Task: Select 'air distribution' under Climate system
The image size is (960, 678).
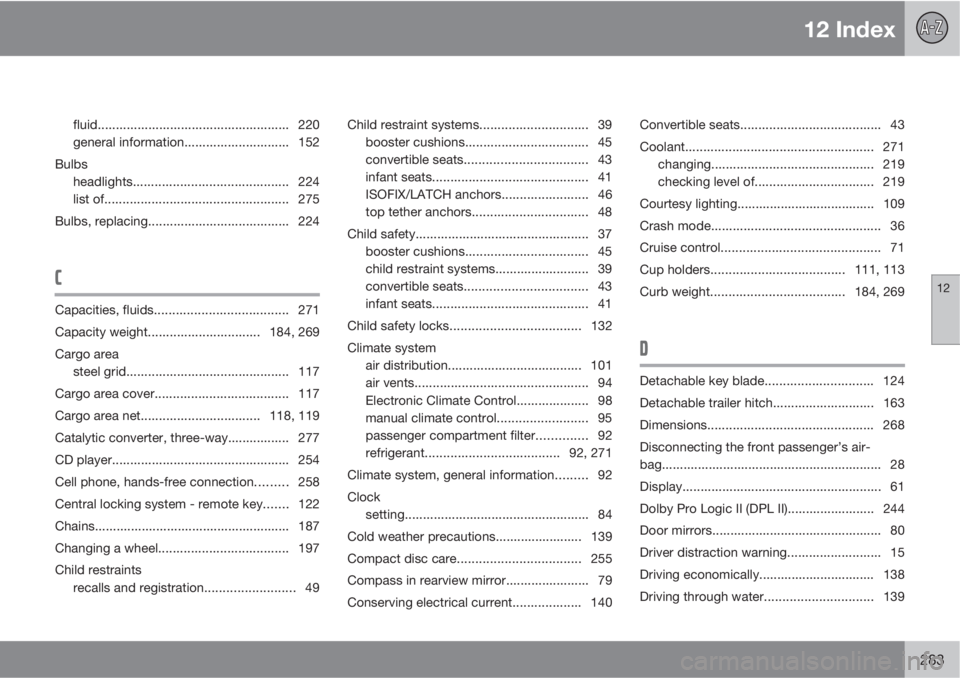Action: pos(489,365)
